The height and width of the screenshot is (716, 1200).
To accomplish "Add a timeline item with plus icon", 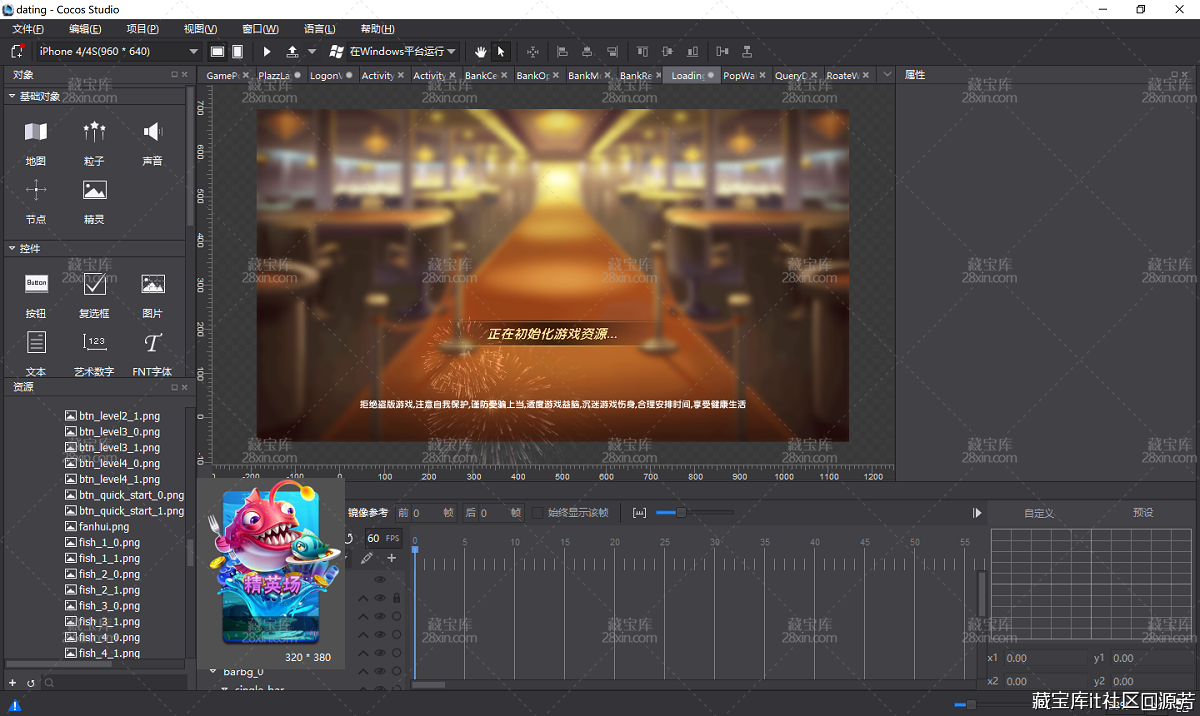I will pyautogui.click(x=392, y=558).
